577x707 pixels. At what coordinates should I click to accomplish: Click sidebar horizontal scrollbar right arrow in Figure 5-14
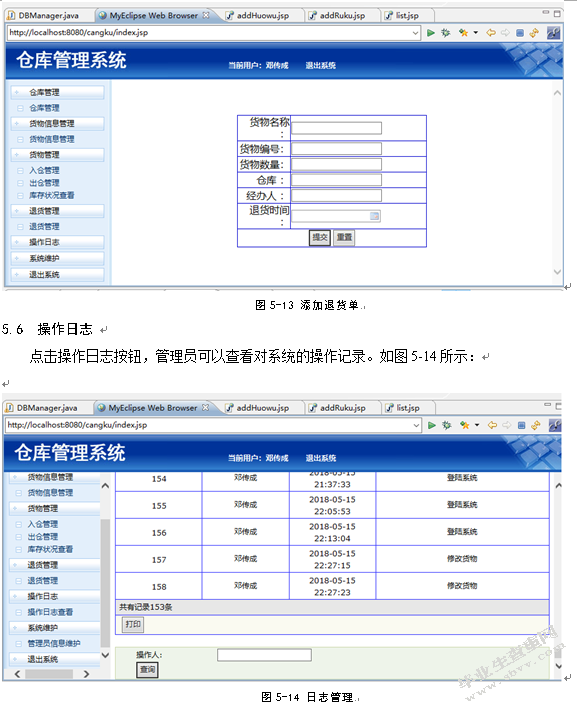tap(87, 674)
